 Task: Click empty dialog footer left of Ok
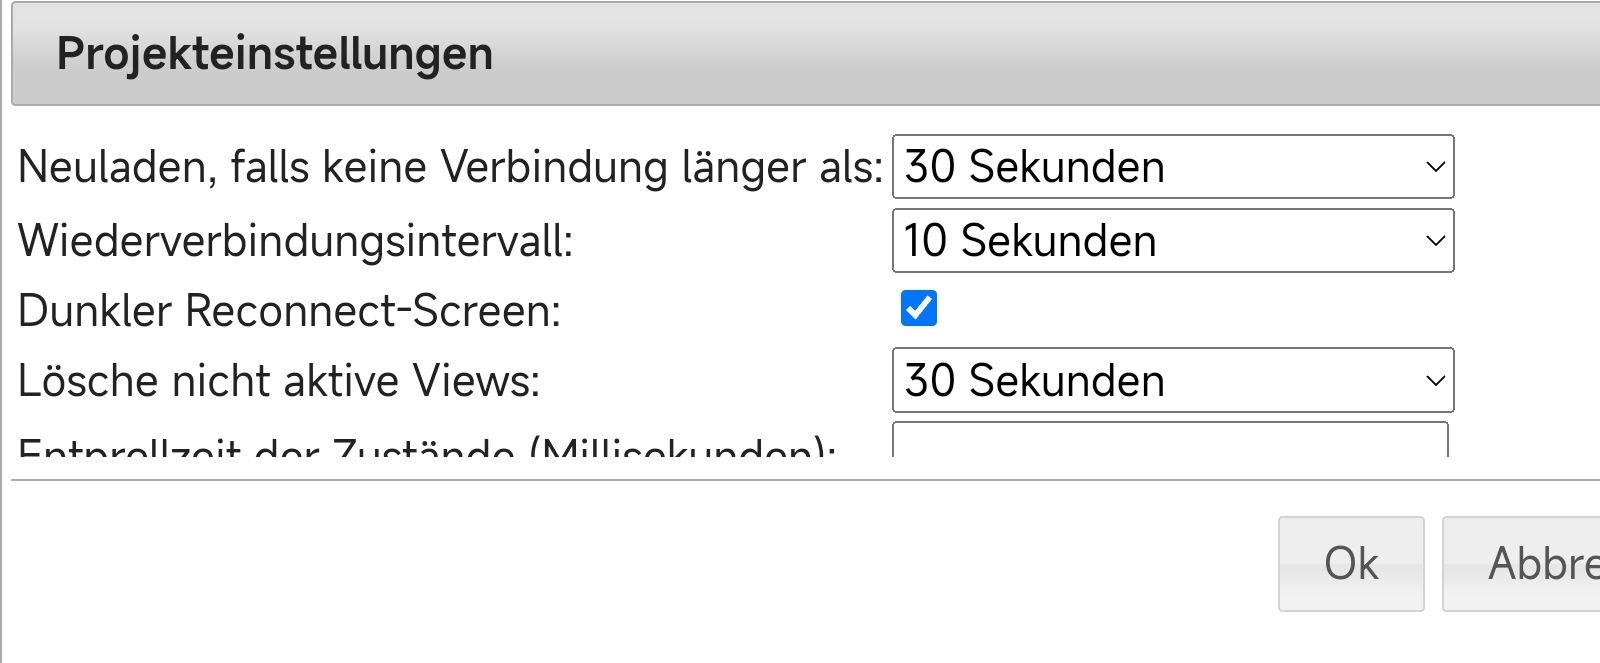click(x=640, y=564)
